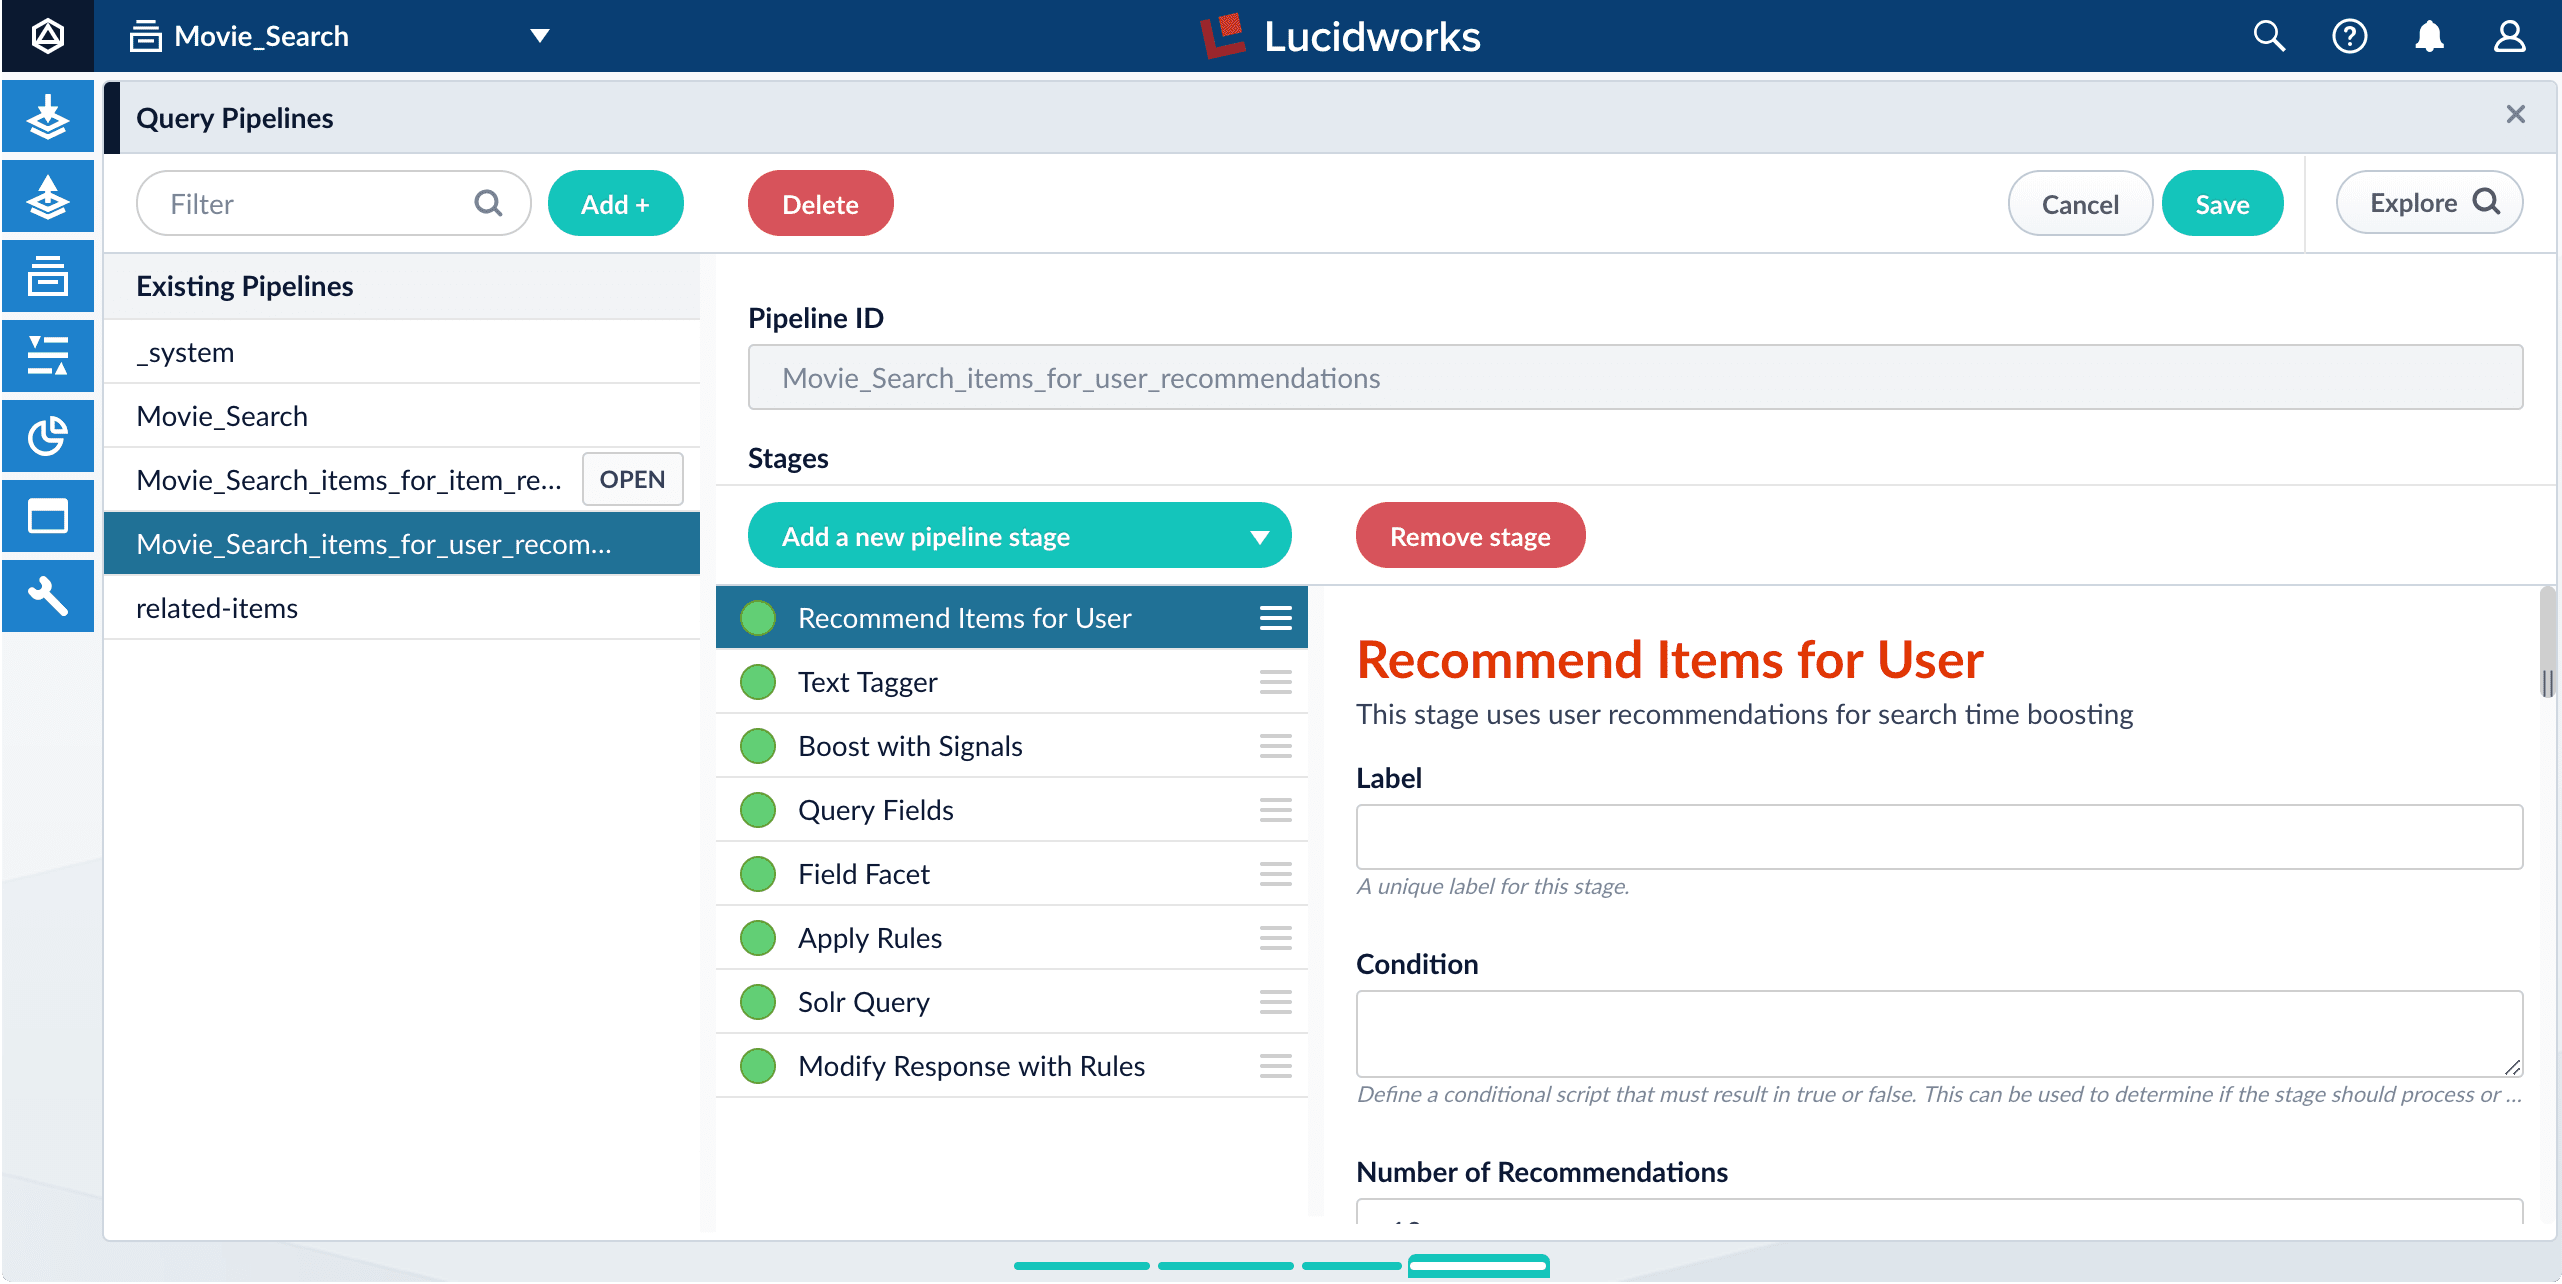Open the Indexing sidebar icon
The image size is (2562, 1284).
[47, 117]
